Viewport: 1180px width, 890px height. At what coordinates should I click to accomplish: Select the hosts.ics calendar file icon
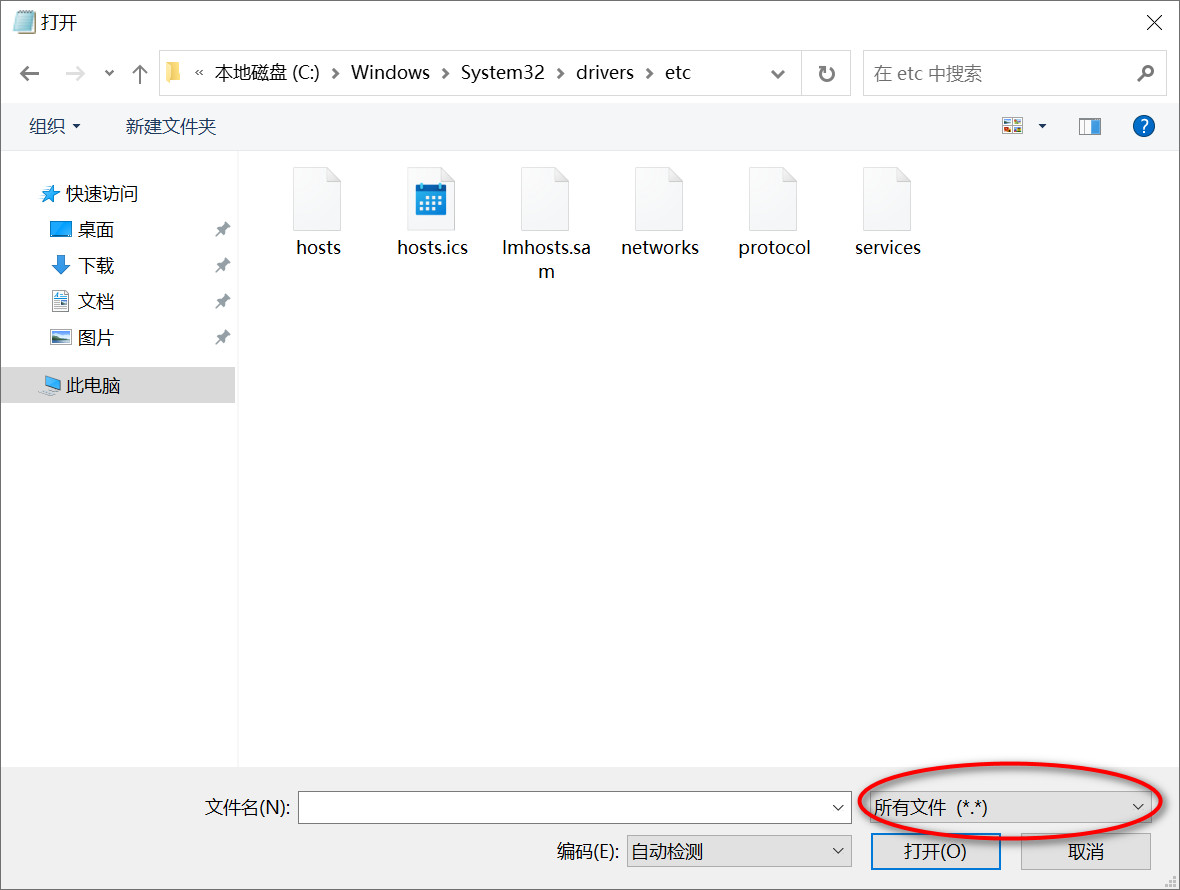point(431,199)
